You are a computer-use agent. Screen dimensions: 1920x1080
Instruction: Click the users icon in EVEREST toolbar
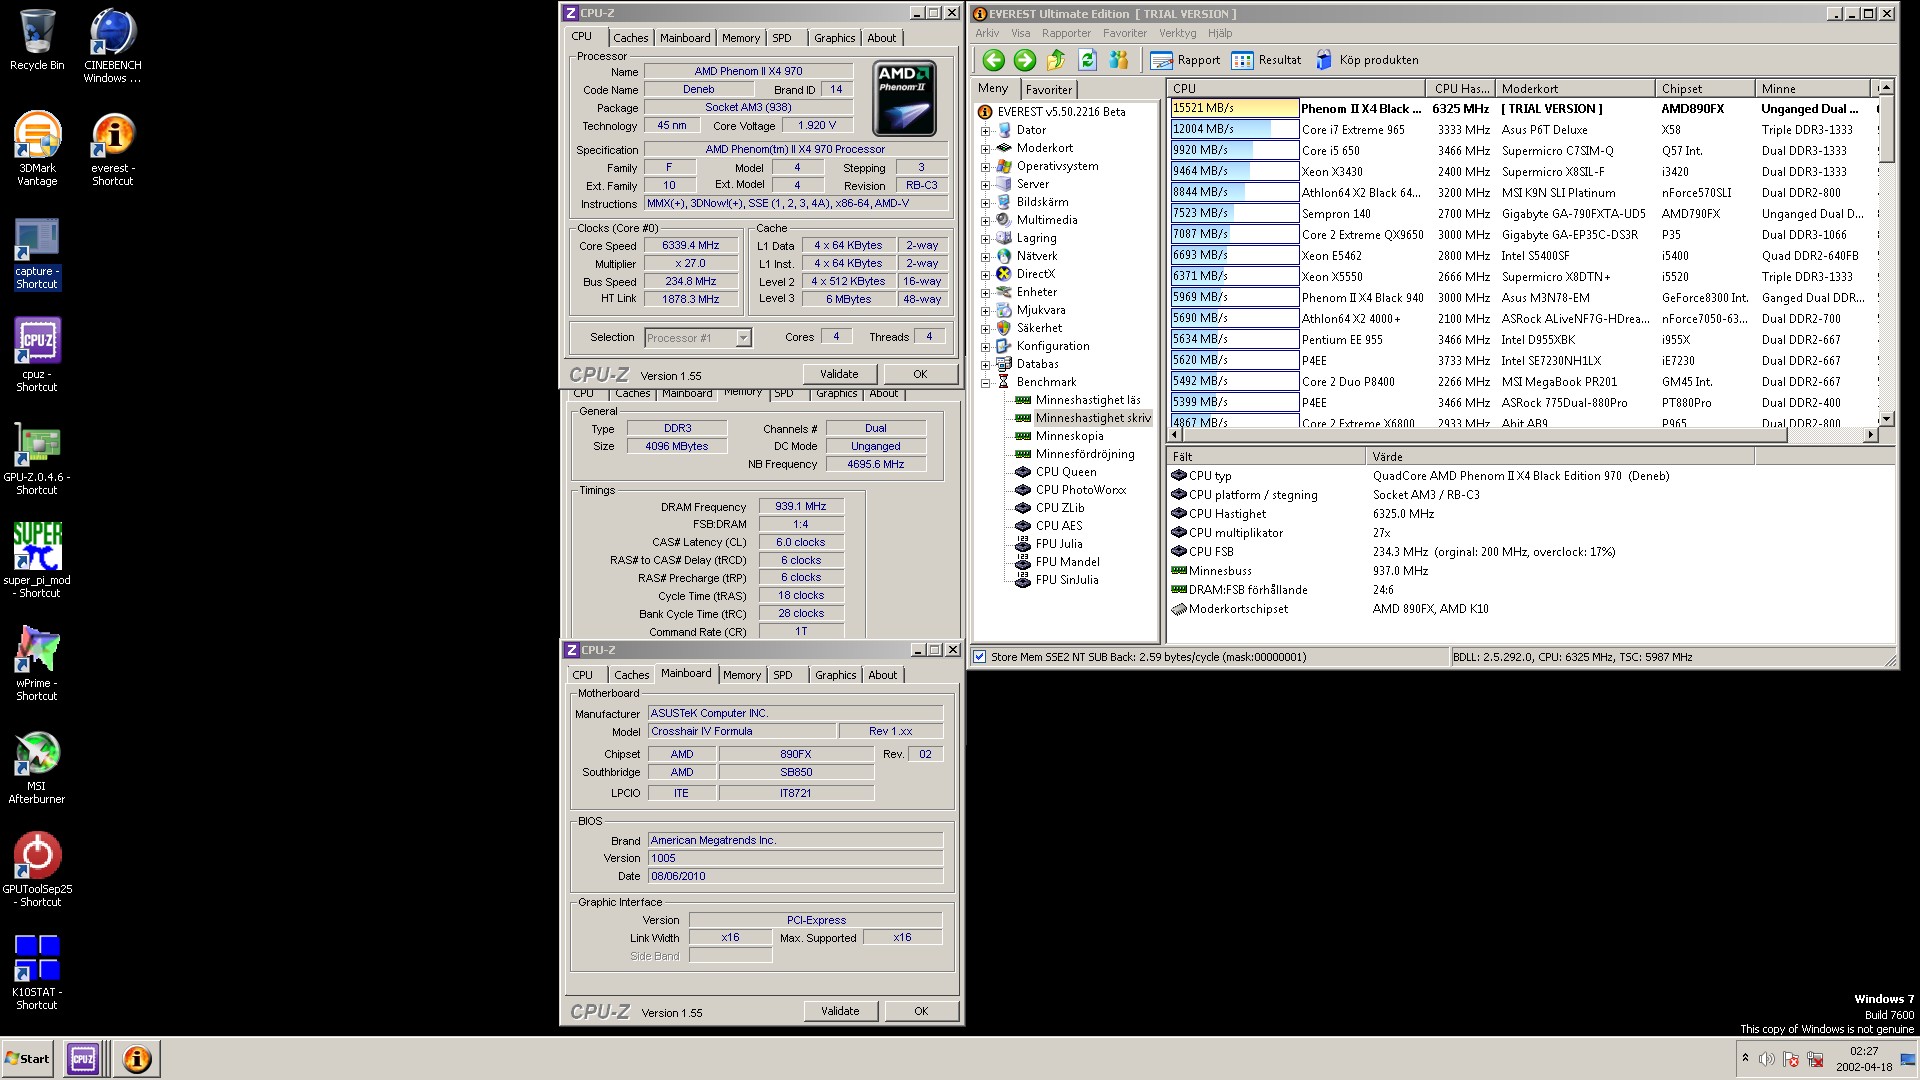[1119, 60]
